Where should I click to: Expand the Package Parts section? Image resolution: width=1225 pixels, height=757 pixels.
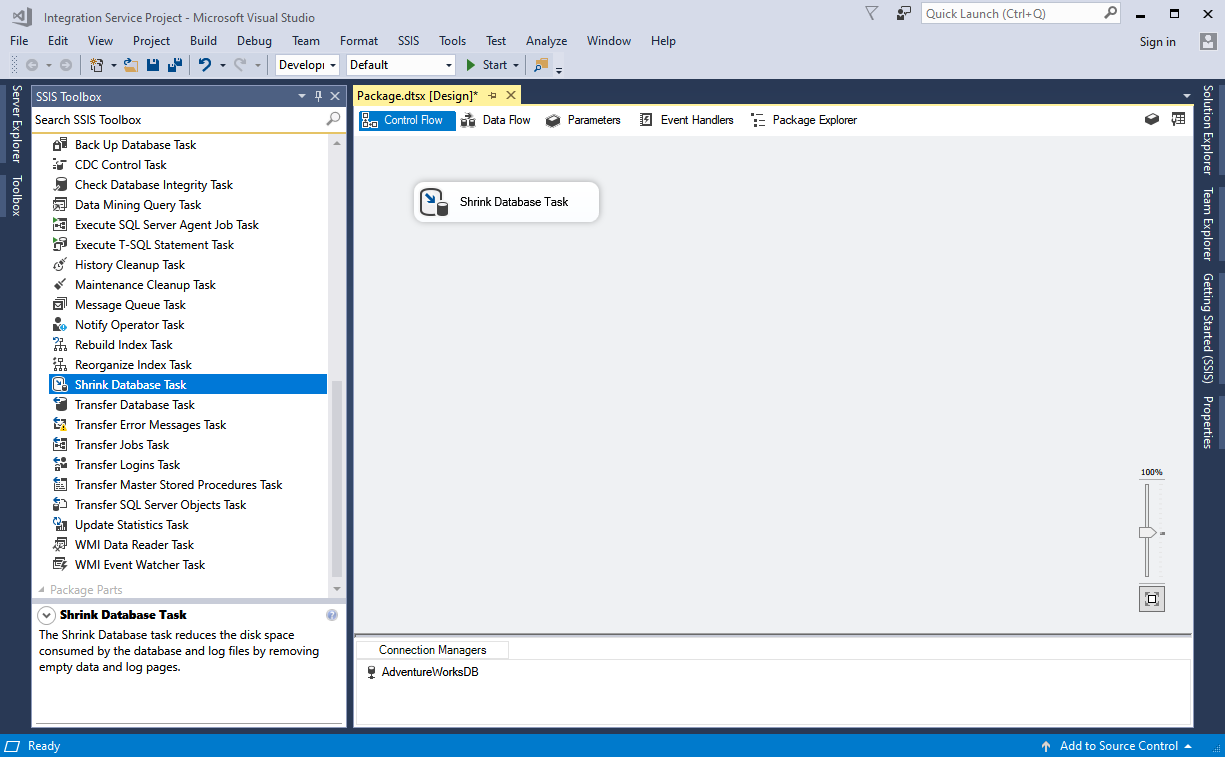pyautogui.click(x=42, y=590)
